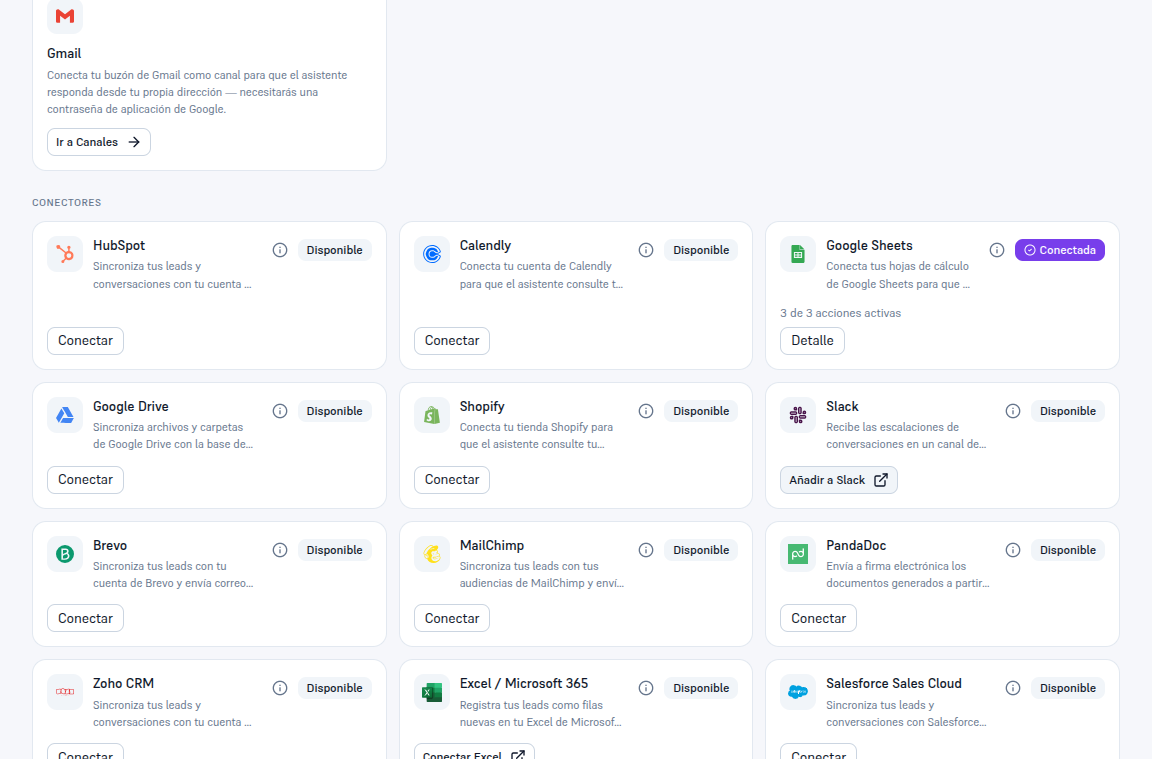Connect the Brevo integration

coord(85,618)
